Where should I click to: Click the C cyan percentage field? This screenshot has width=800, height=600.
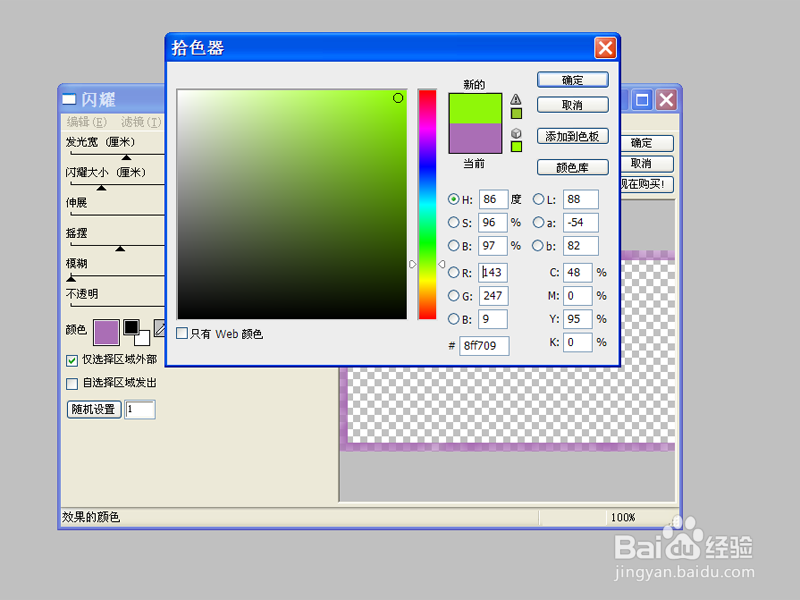(578, 272)
